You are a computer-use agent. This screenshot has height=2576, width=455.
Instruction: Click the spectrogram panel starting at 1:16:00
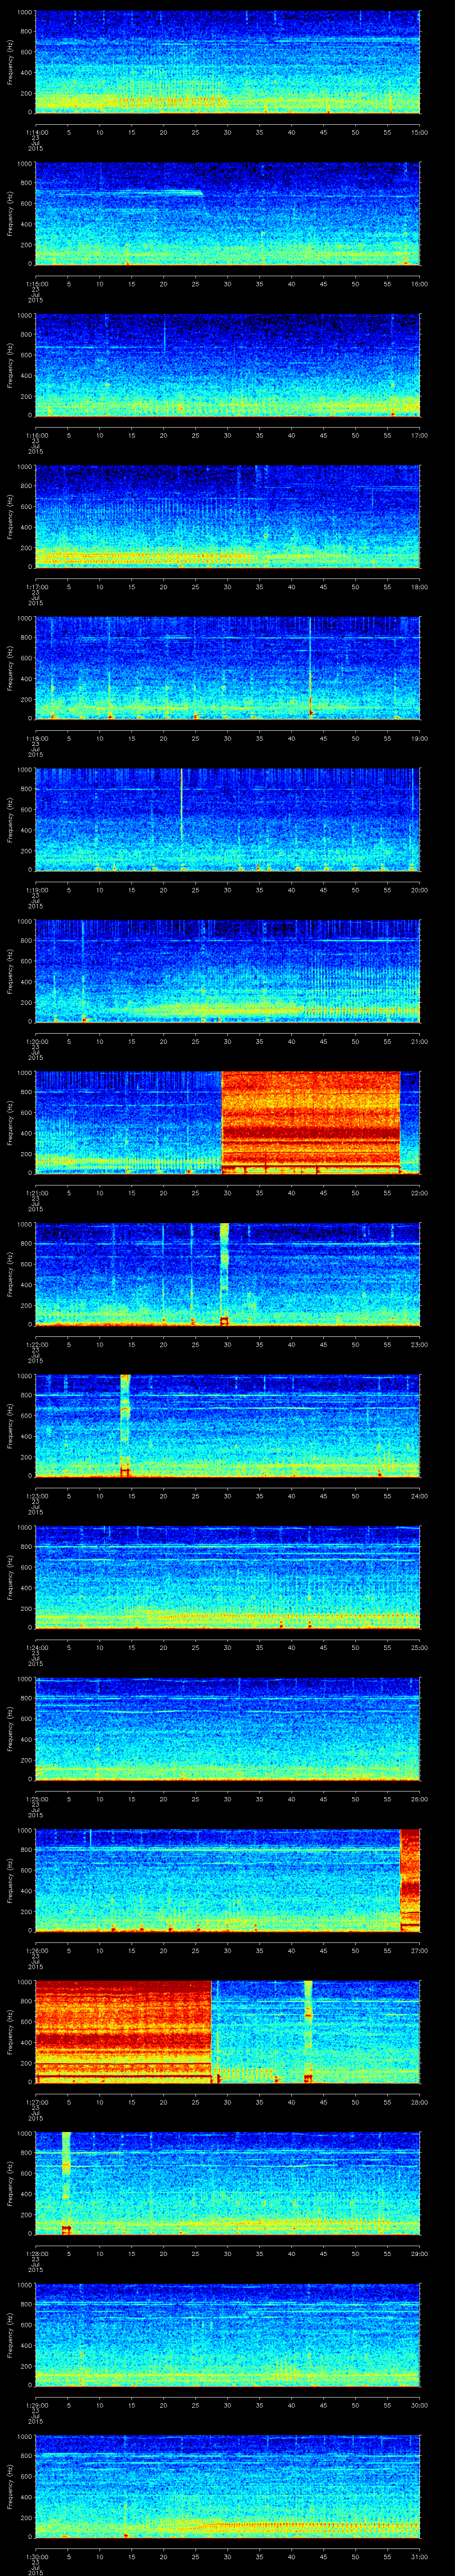pyautogui.click(x=228, y=365)
